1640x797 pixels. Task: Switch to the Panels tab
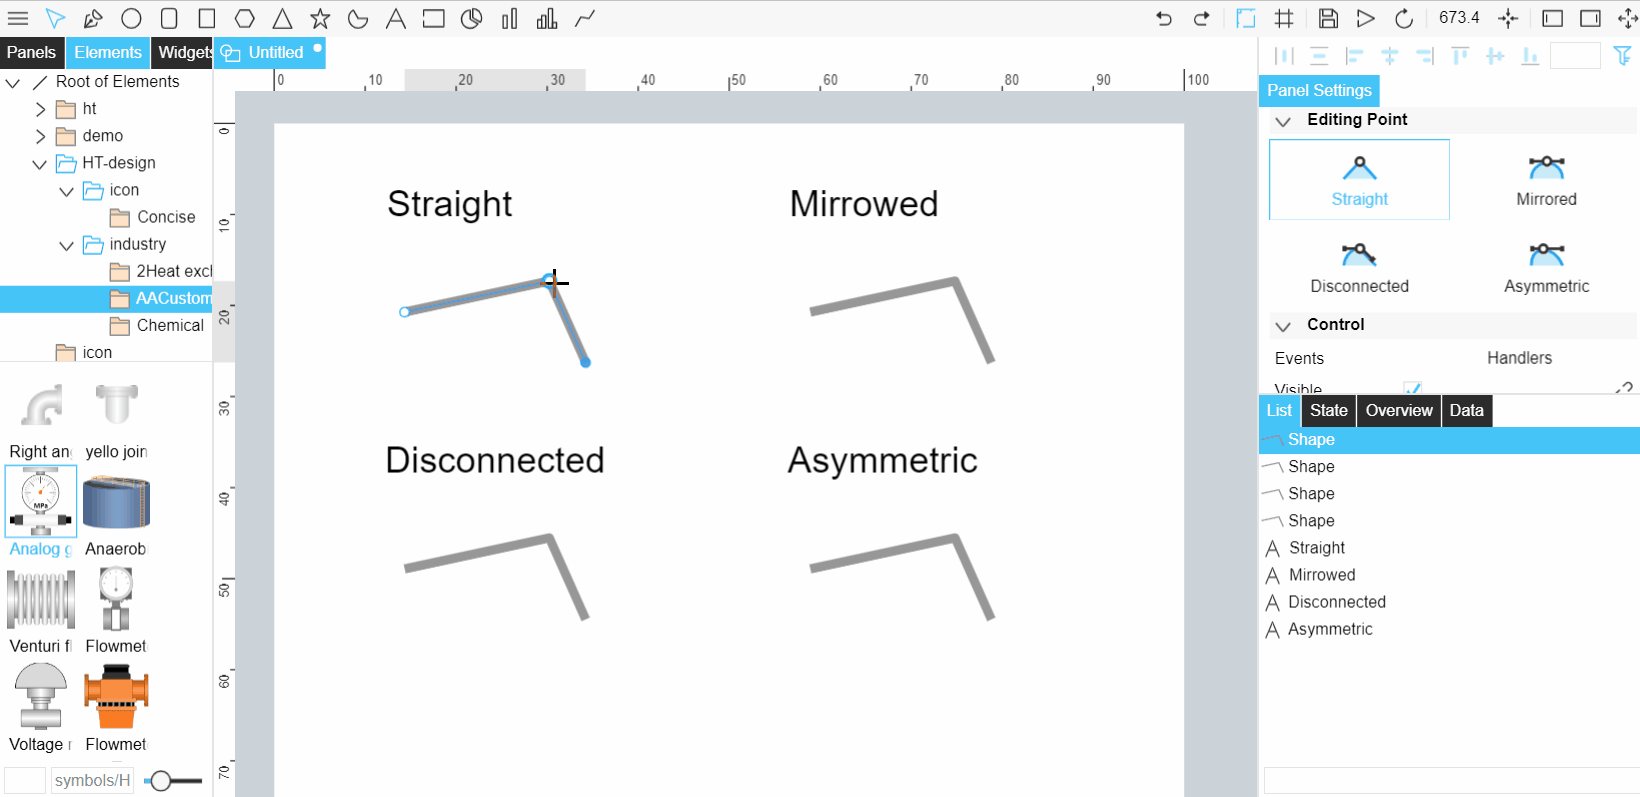(32, 53)
